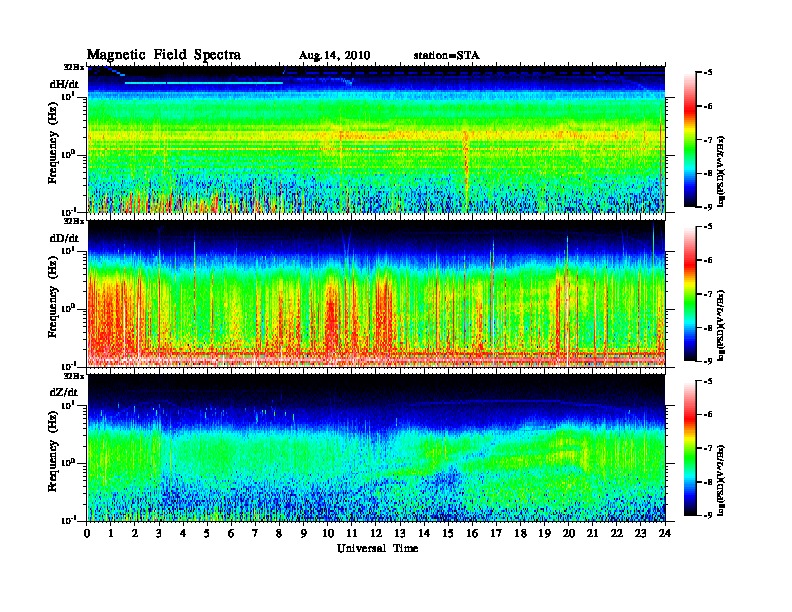This screenshot has height=612, width=792.
Task: Click the dD/dt spectrogram plot
Action: tap(376, 293)
